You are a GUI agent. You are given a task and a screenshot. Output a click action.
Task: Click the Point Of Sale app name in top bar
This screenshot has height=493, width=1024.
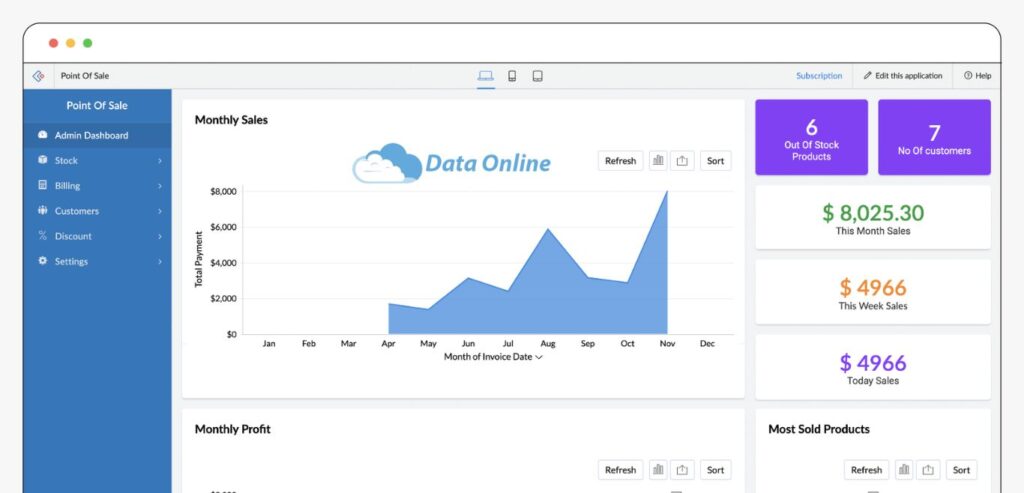[85, 76]
